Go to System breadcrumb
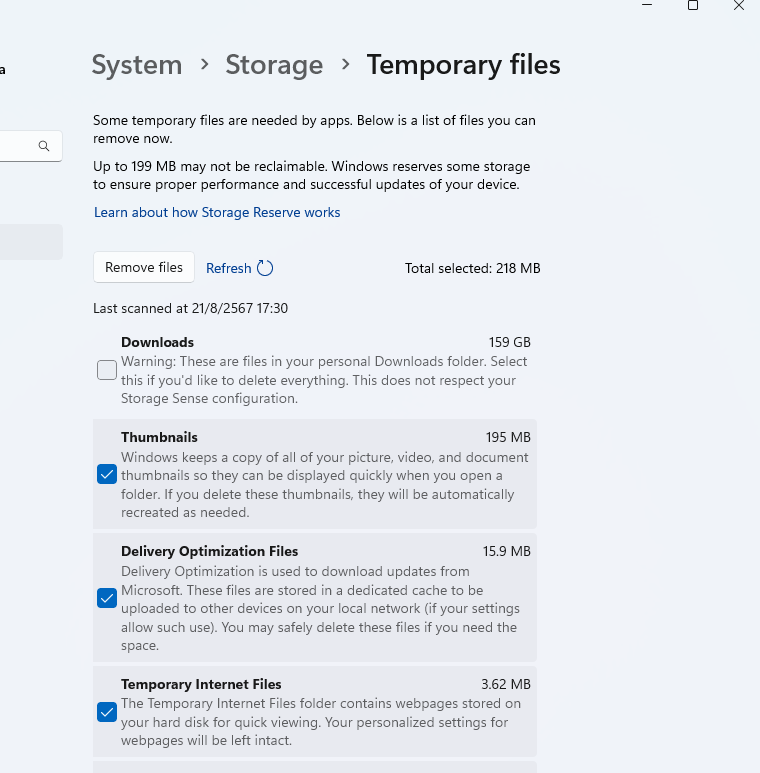 pyautogui.click(x=137, y=65)
